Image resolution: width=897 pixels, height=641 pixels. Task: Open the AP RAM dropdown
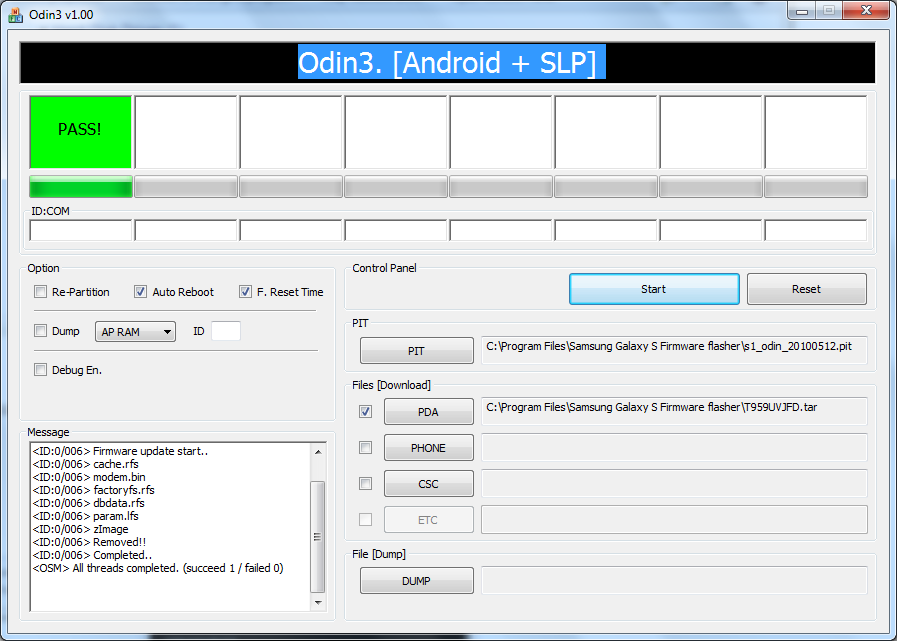click(x=135, y=332)
